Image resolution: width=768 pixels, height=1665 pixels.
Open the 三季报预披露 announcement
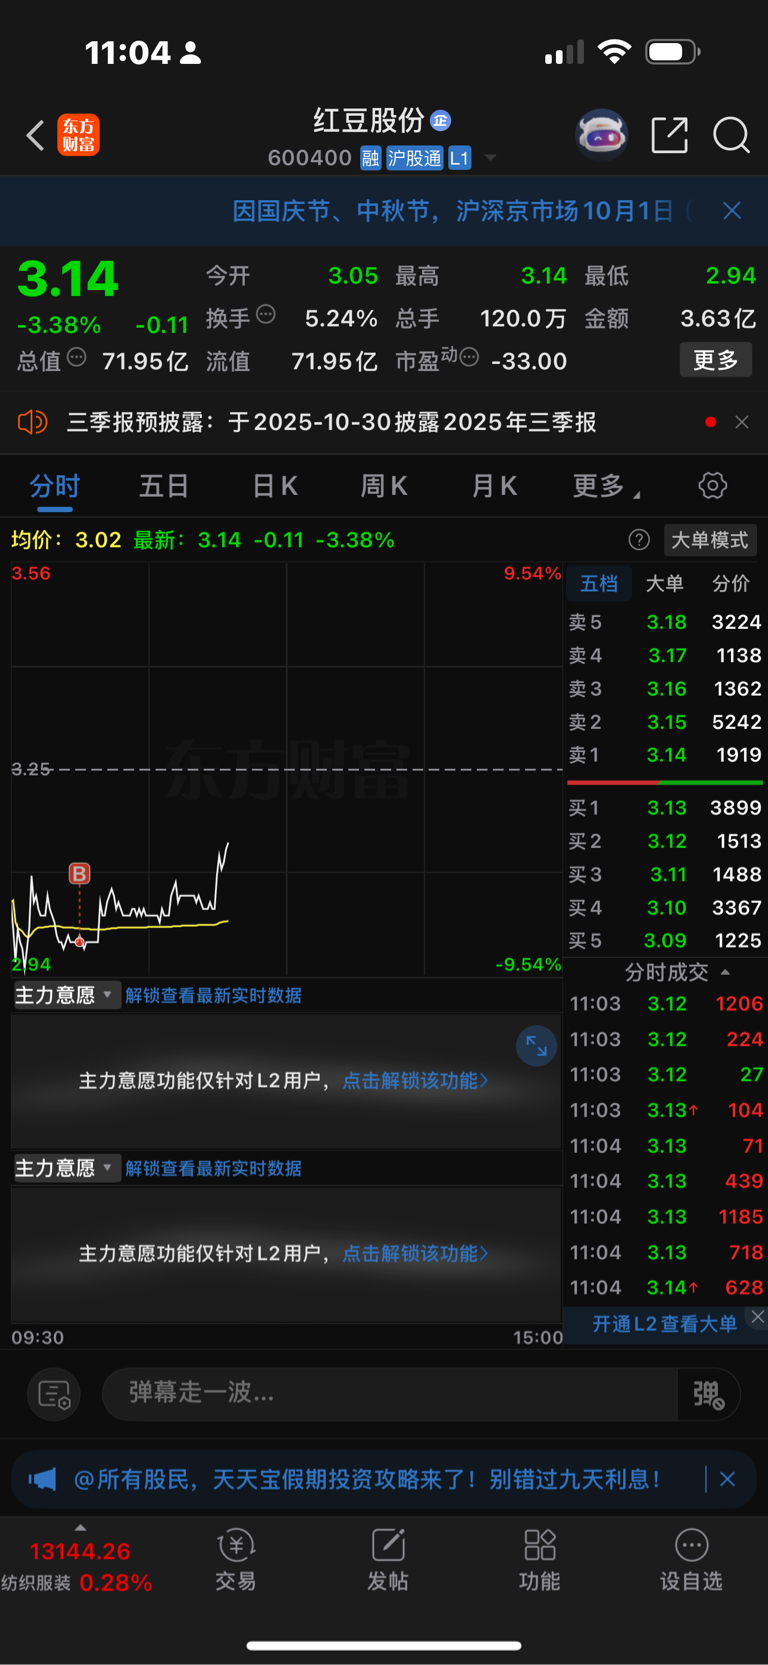(x=331, y=422)
